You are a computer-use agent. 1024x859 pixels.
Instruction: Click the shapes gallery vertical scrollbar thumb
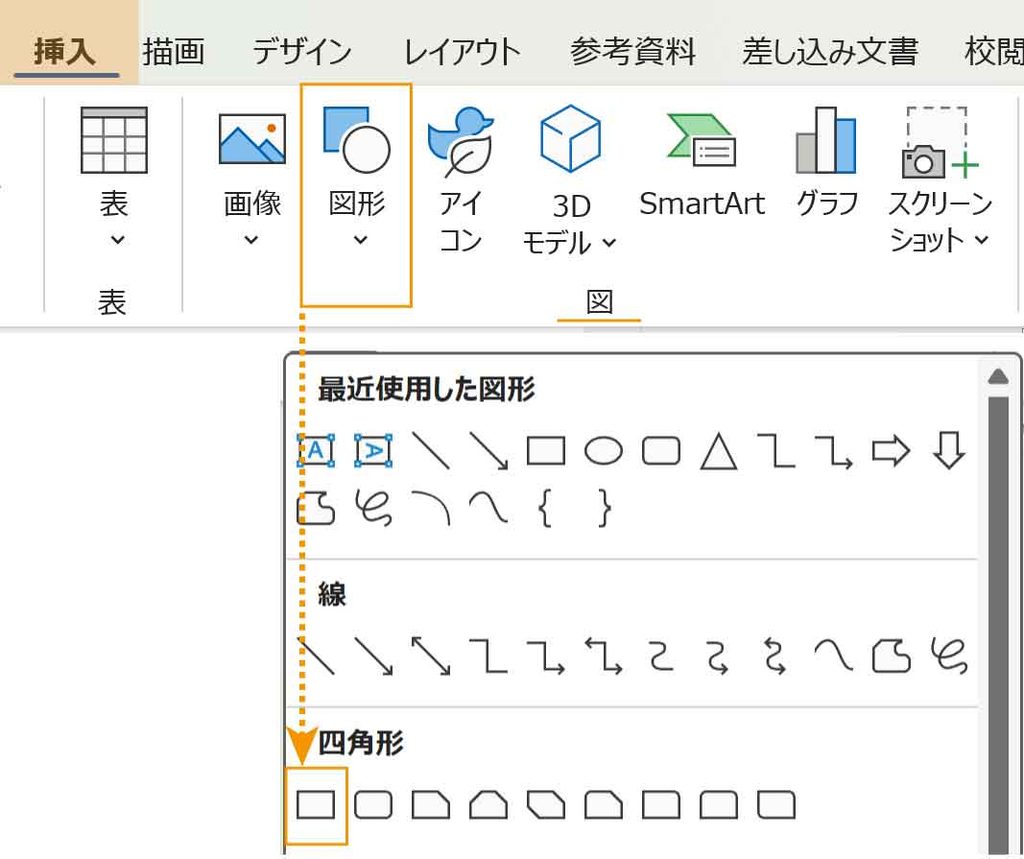point(999,624)
